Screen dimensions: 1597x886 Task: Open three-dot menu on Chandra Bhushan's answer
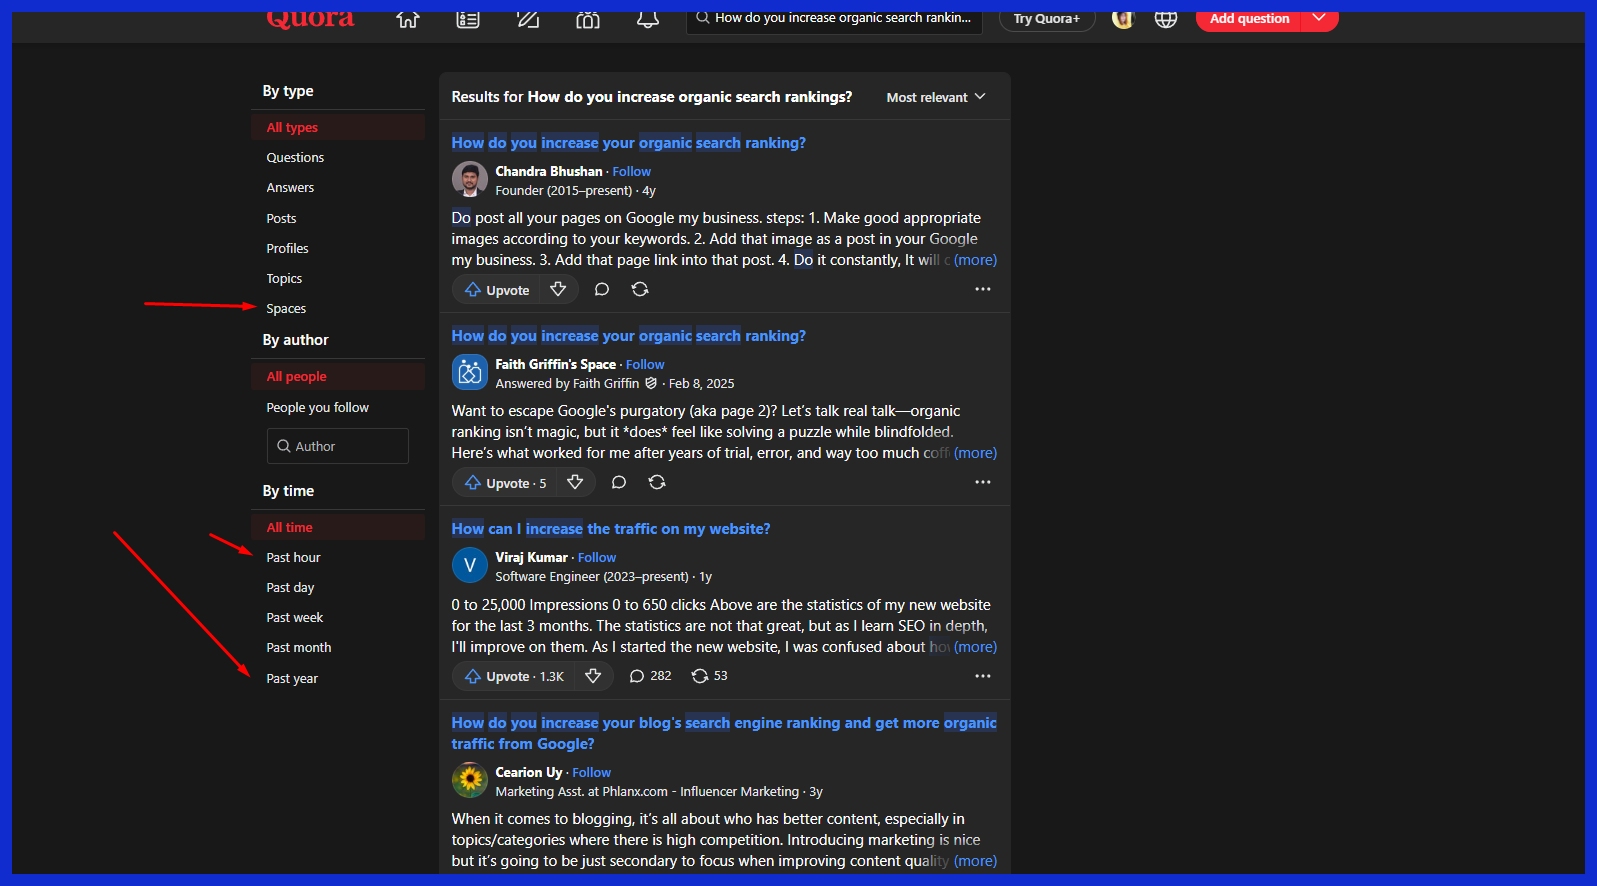pyautogui.click(x=983, y=290)
